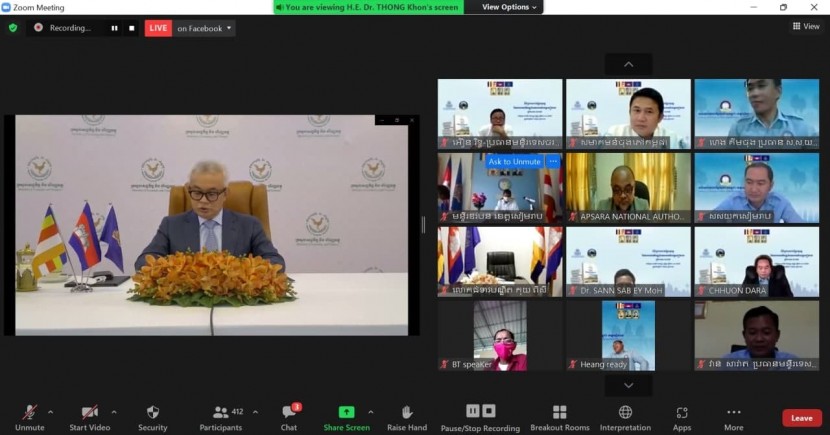Open the Participants panel
The image size is (830, 435).
click(x=221, y=412)
